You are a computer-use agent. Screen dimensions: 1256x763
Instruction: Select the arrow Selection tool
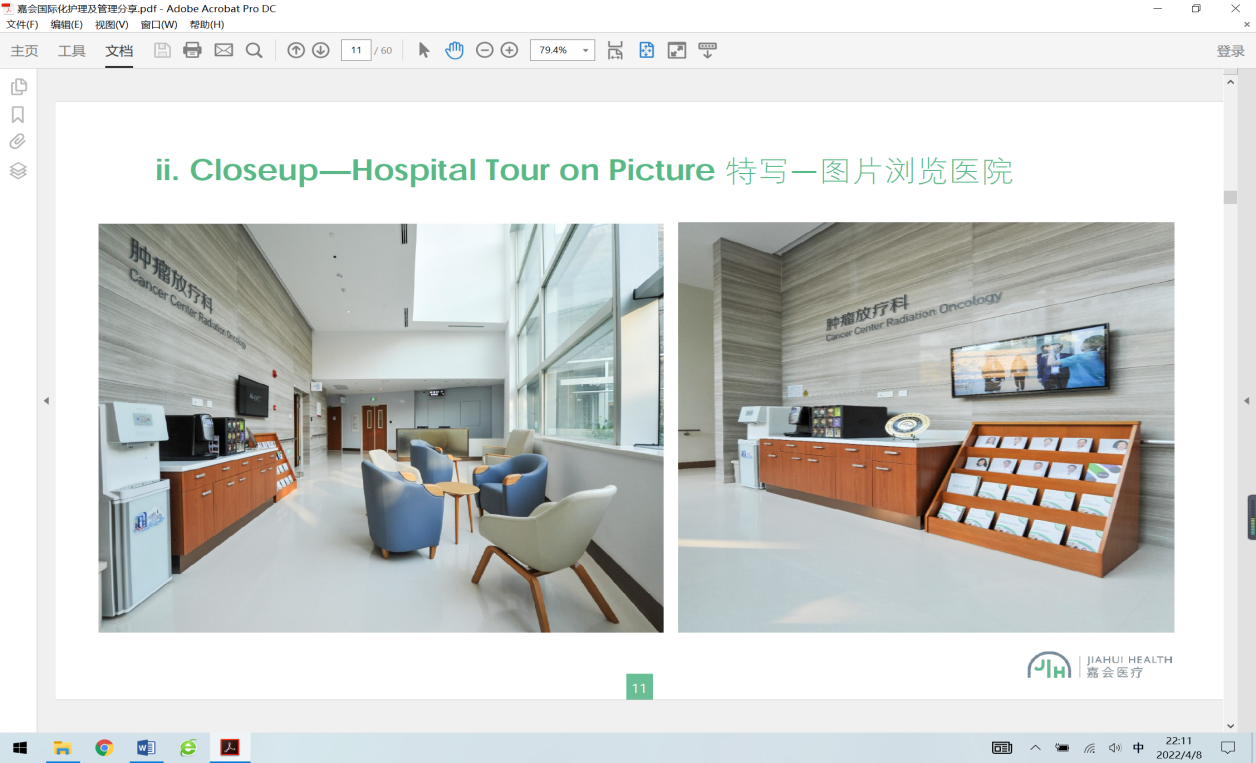tap(424, 50)
